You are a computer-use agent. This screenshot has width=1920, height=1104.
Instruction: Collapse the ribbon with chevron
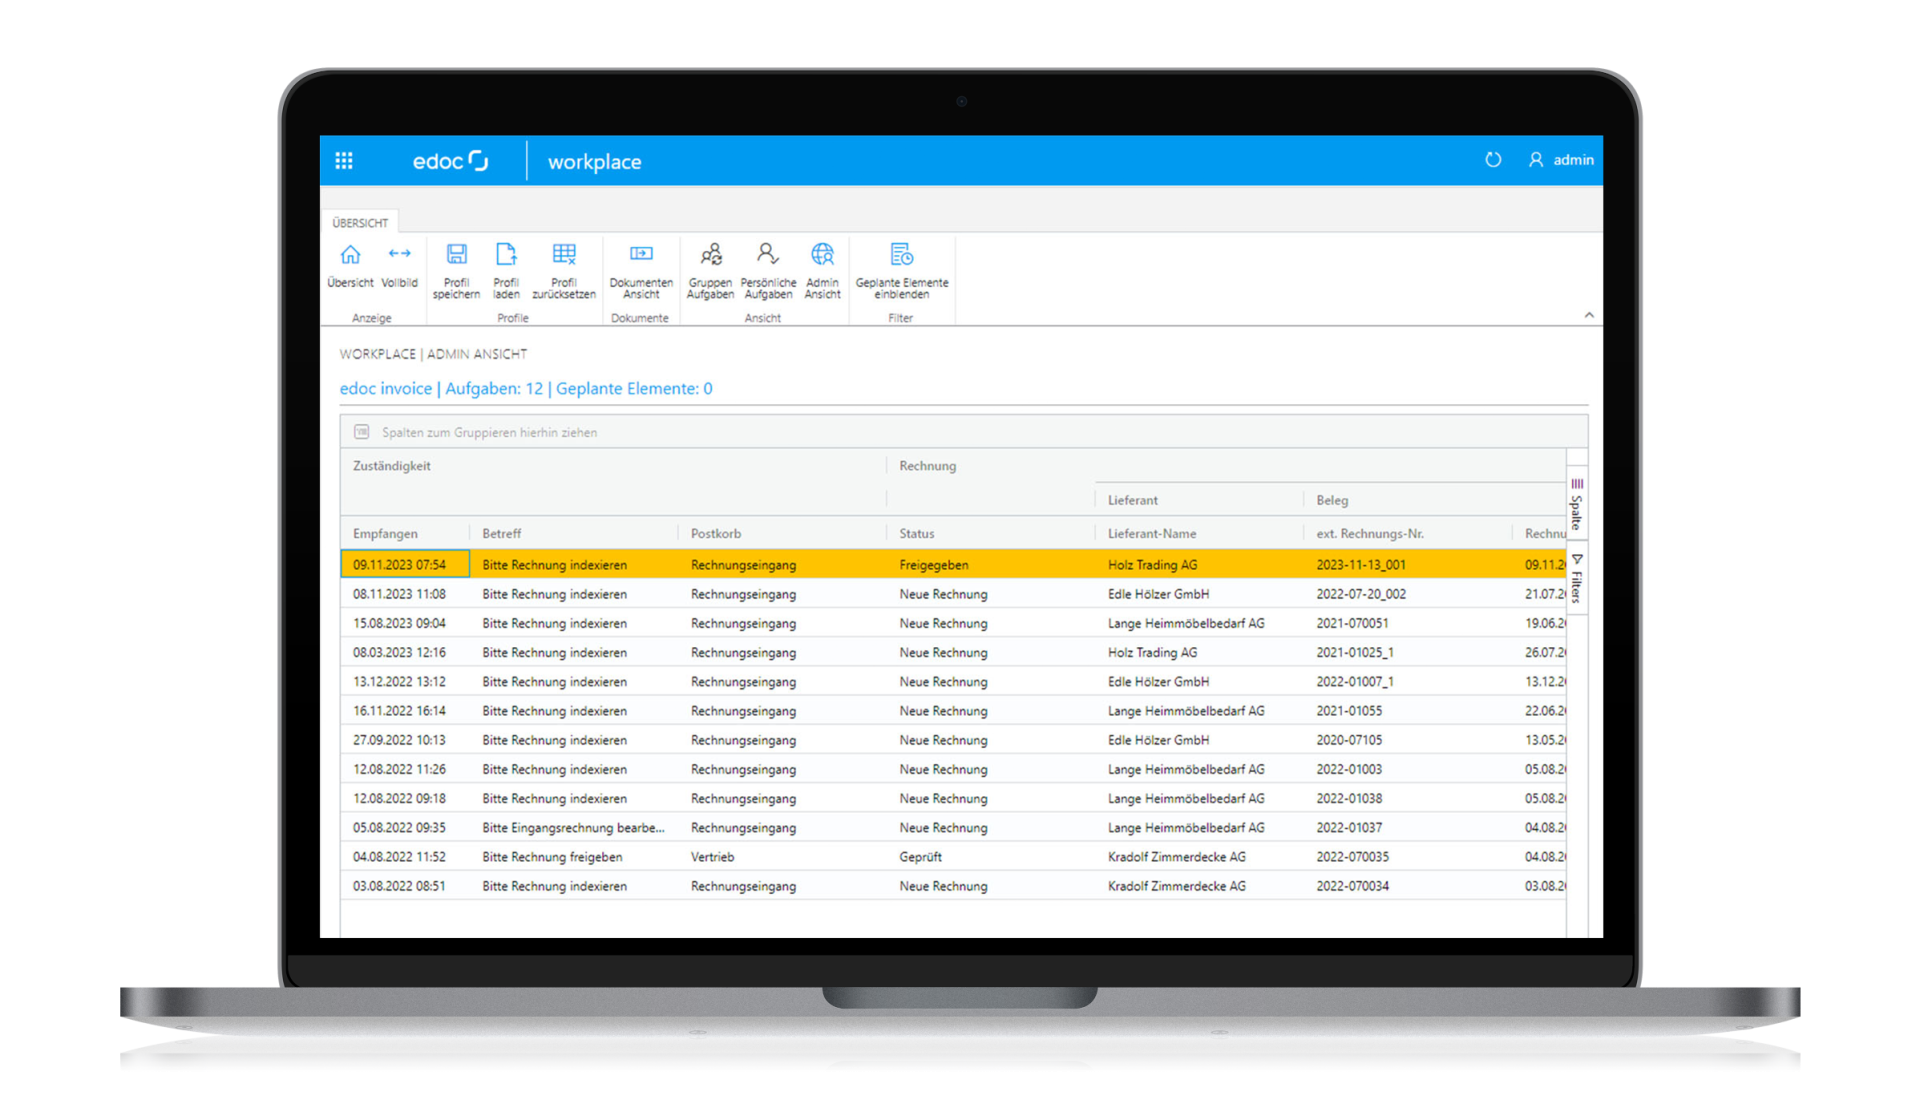tap(1589, 315)
